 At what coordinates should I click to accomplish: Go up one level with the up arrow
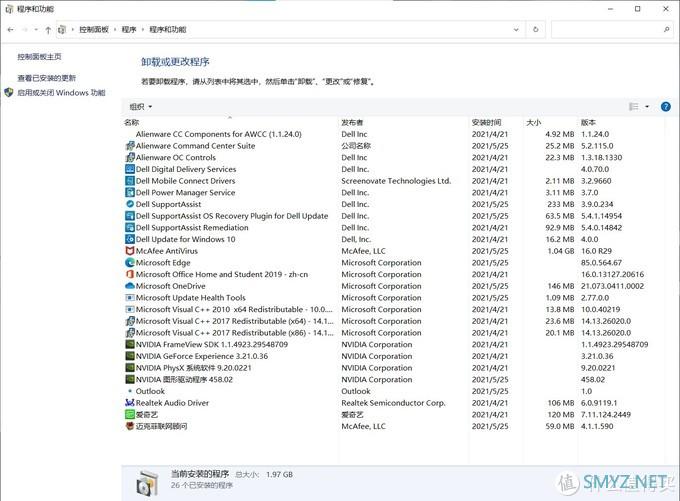(x=48, y=29)
